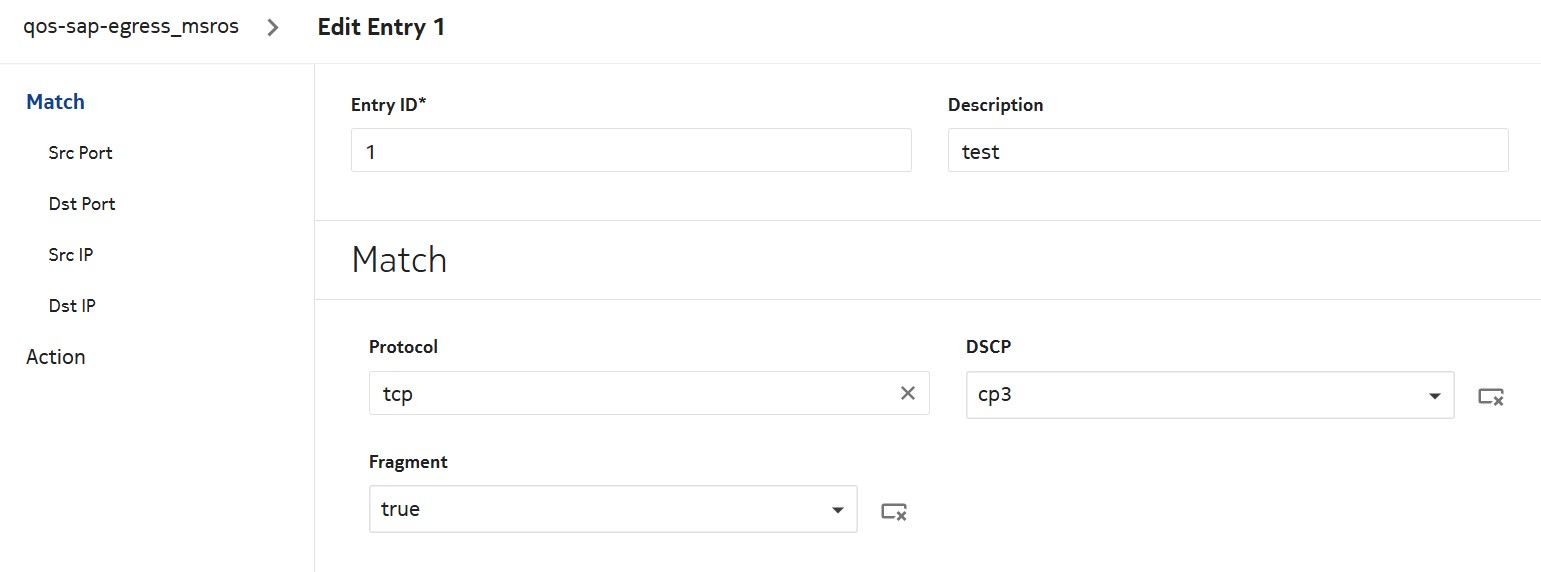Clear the Protocol field with the X icon
Viewport: 1541px width, 572px height.
tap(908, 393)
